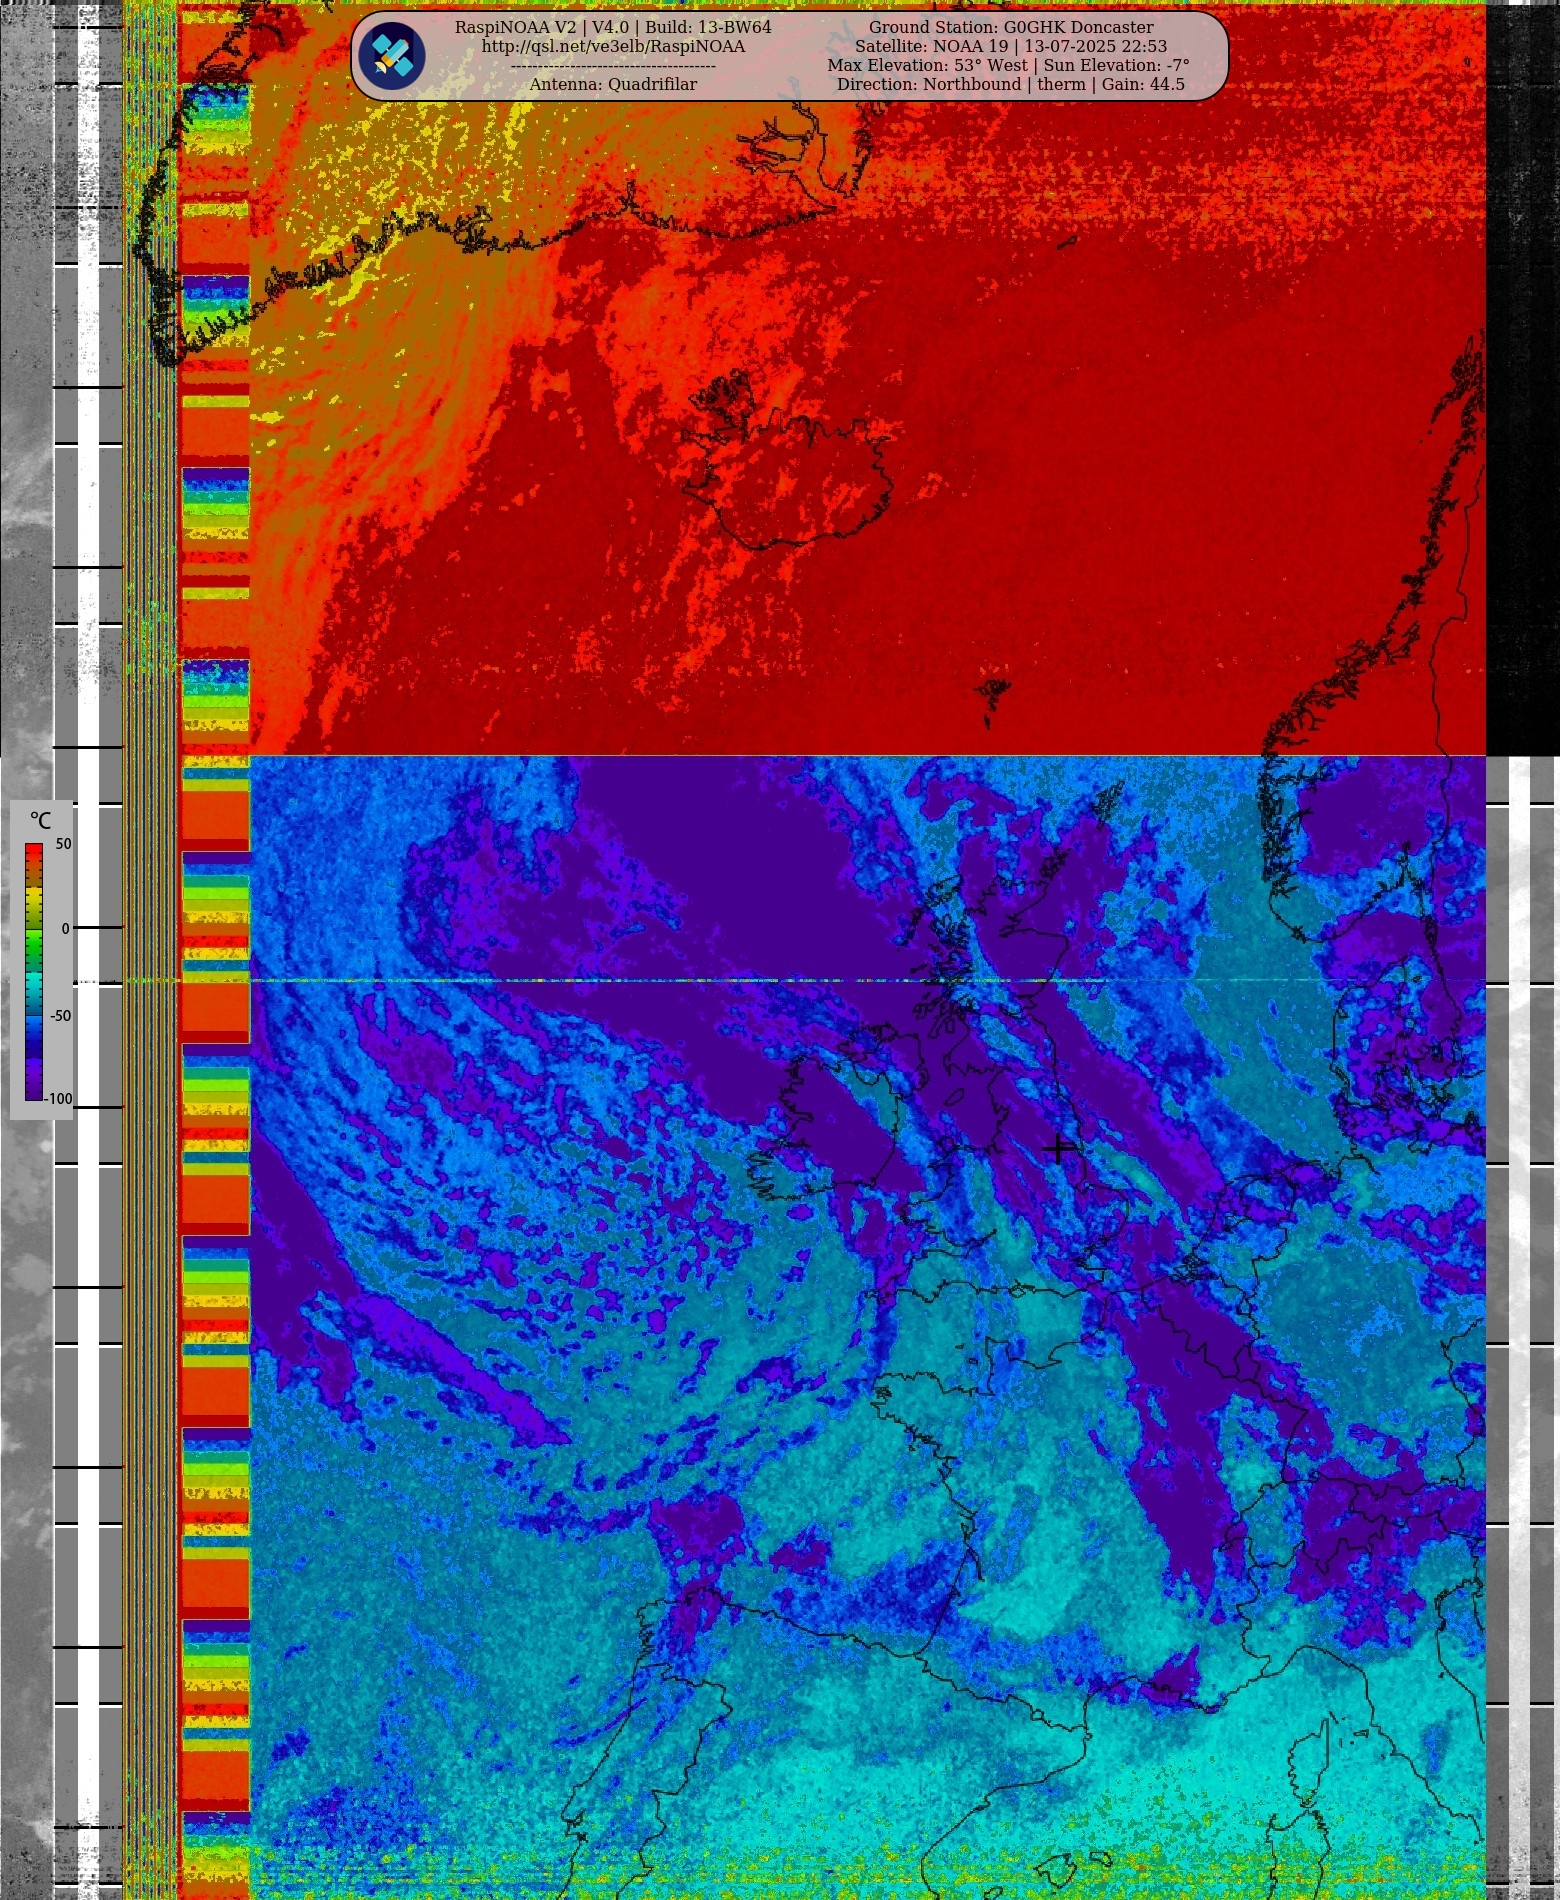
Task: Select the 'Max Elevation: 53° West' line
Action: [927, 65]
